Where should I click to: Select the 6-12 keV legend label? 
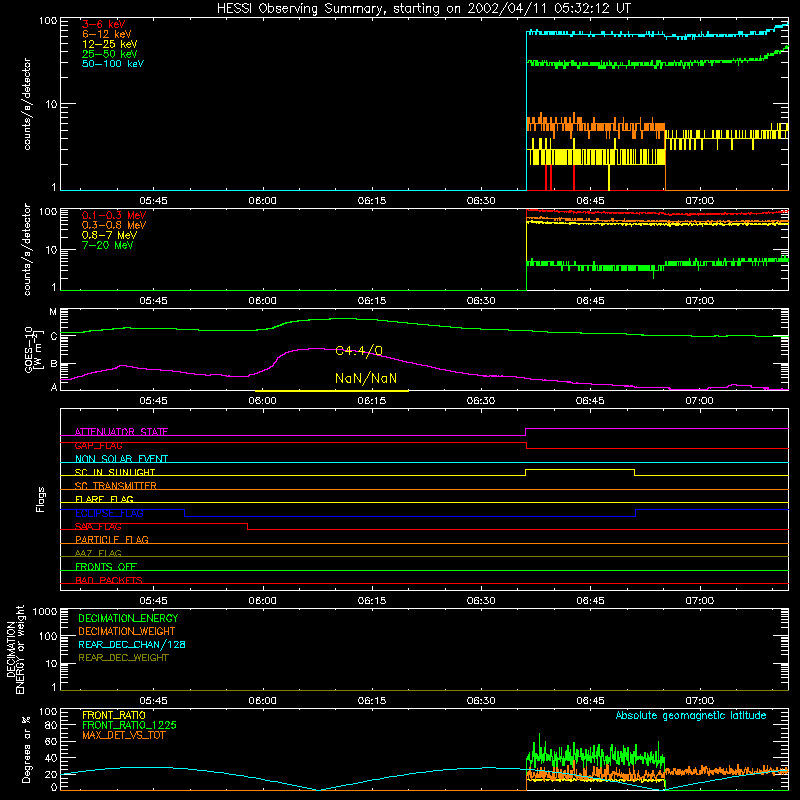click(107, 34)
